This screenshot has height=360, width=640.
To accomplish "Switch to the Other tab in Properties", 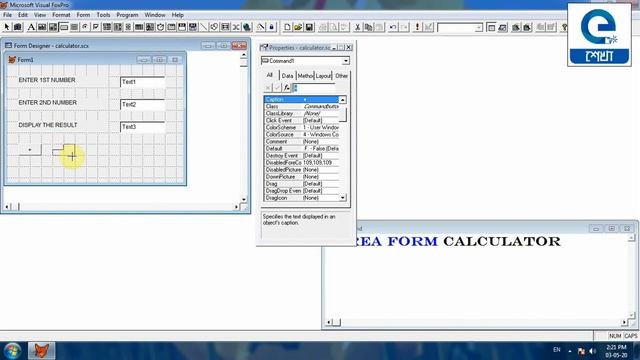I will point(341,76).
